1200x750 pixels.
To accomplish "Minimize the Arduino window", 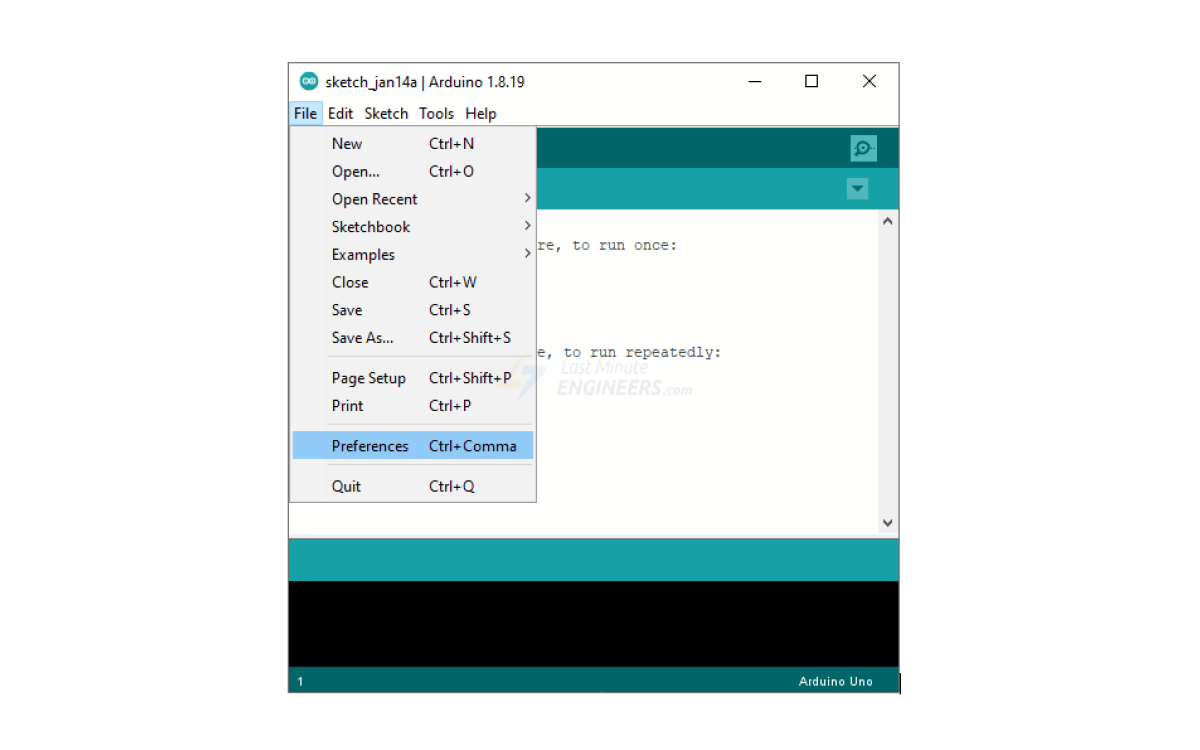I will coord(754,82).
